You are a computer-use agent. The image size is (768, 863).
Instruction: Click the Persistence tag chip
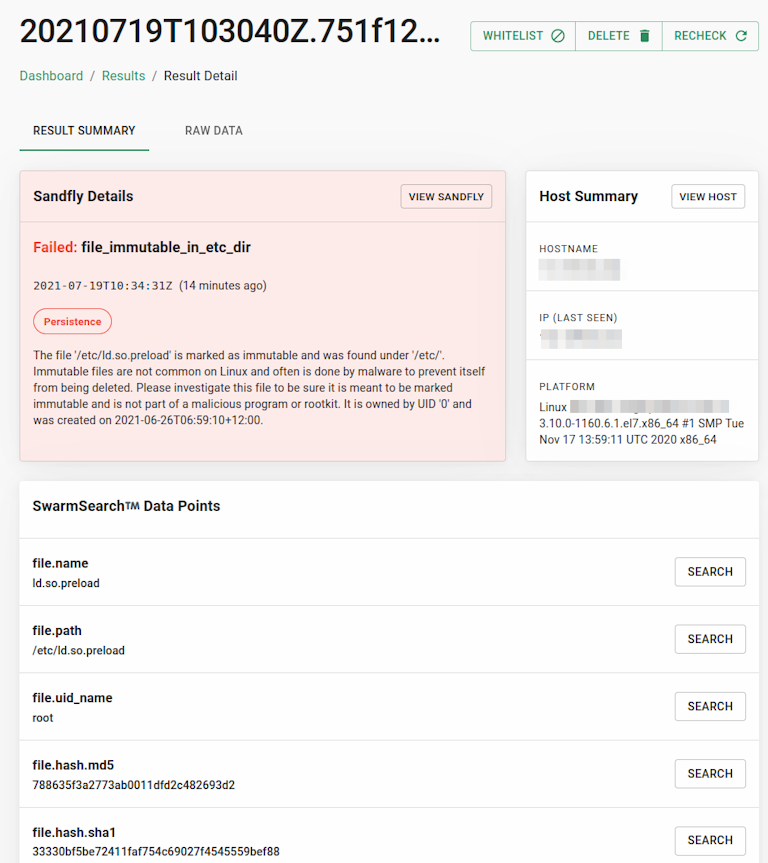pyautogui.click(x=72, y=321)
